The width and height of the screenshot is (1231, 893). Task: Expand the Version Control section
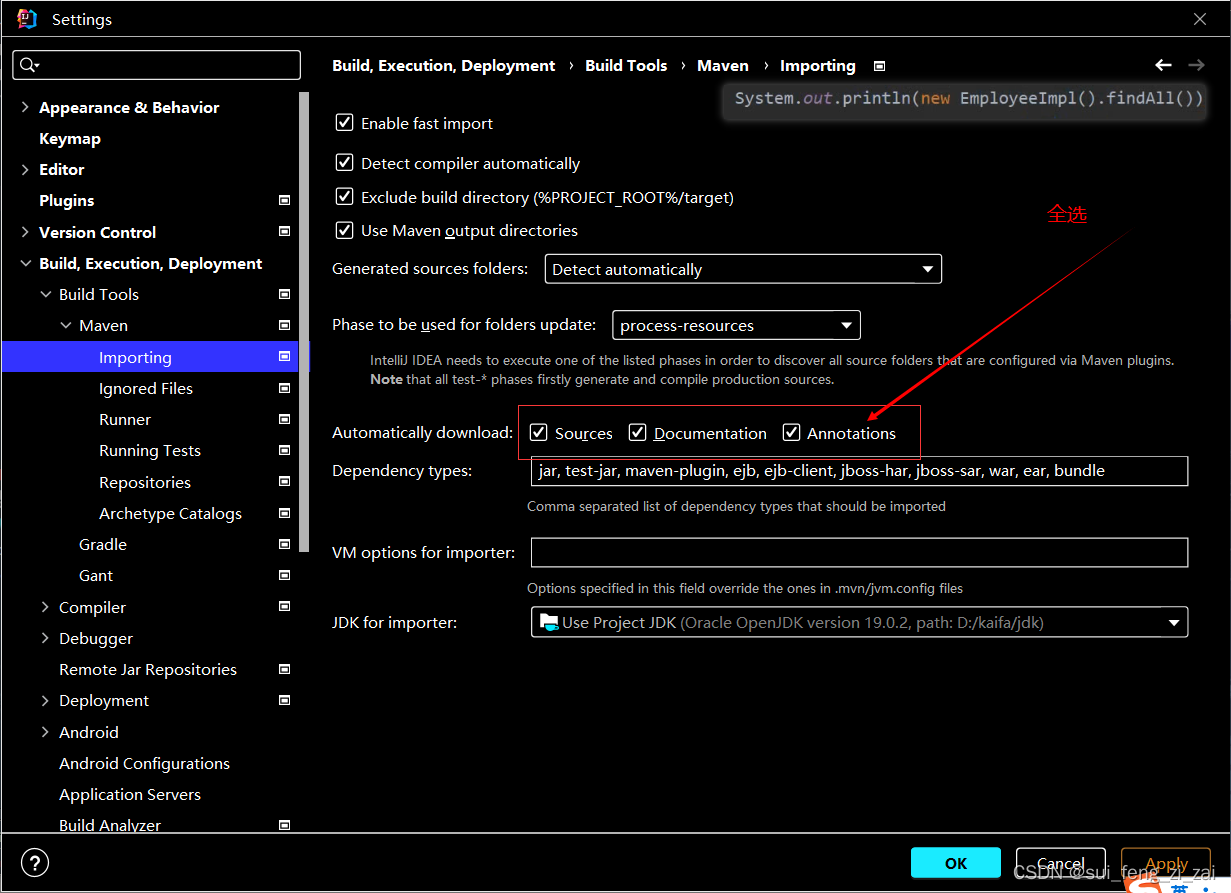click(x=25, y=232)
